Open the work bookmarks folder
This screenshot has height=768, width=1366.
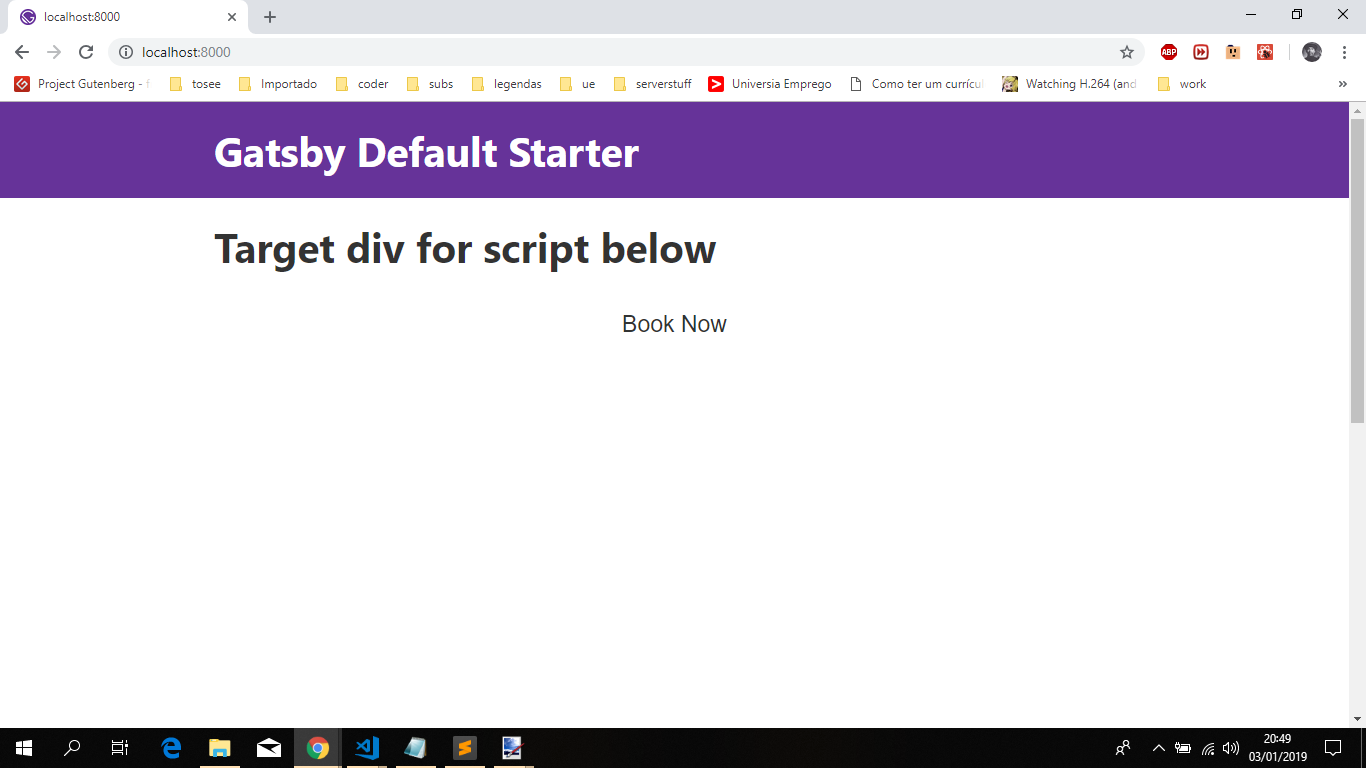[x=1182, y=84]
